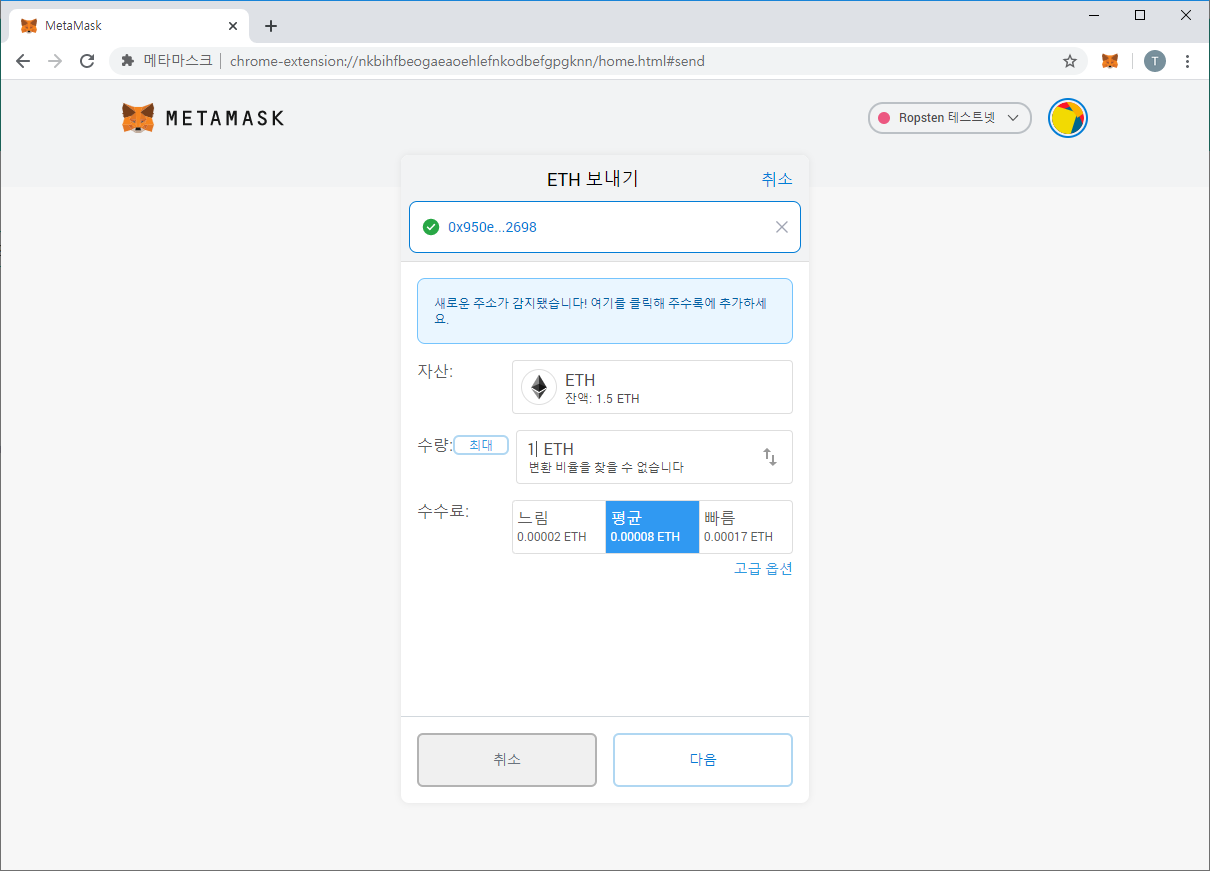The image size is (1210, 871).
Task: Click the extension puzzle icon in address bar
Action: (127, 61)
